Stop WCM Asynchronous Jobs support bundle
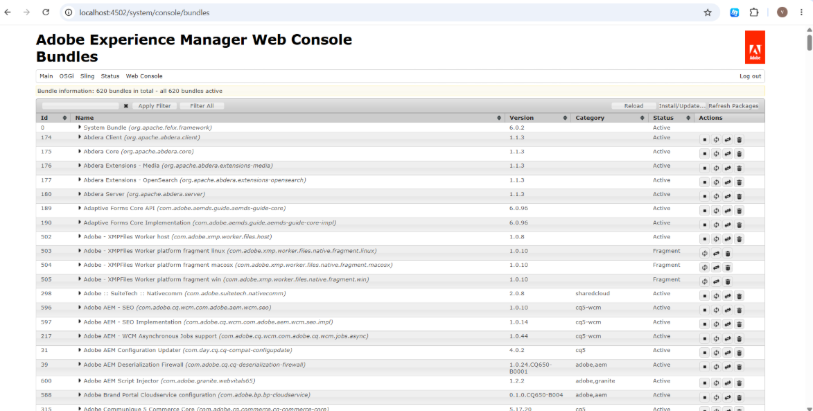This screenshot has height=411, width=813. [x=704, y=338]
